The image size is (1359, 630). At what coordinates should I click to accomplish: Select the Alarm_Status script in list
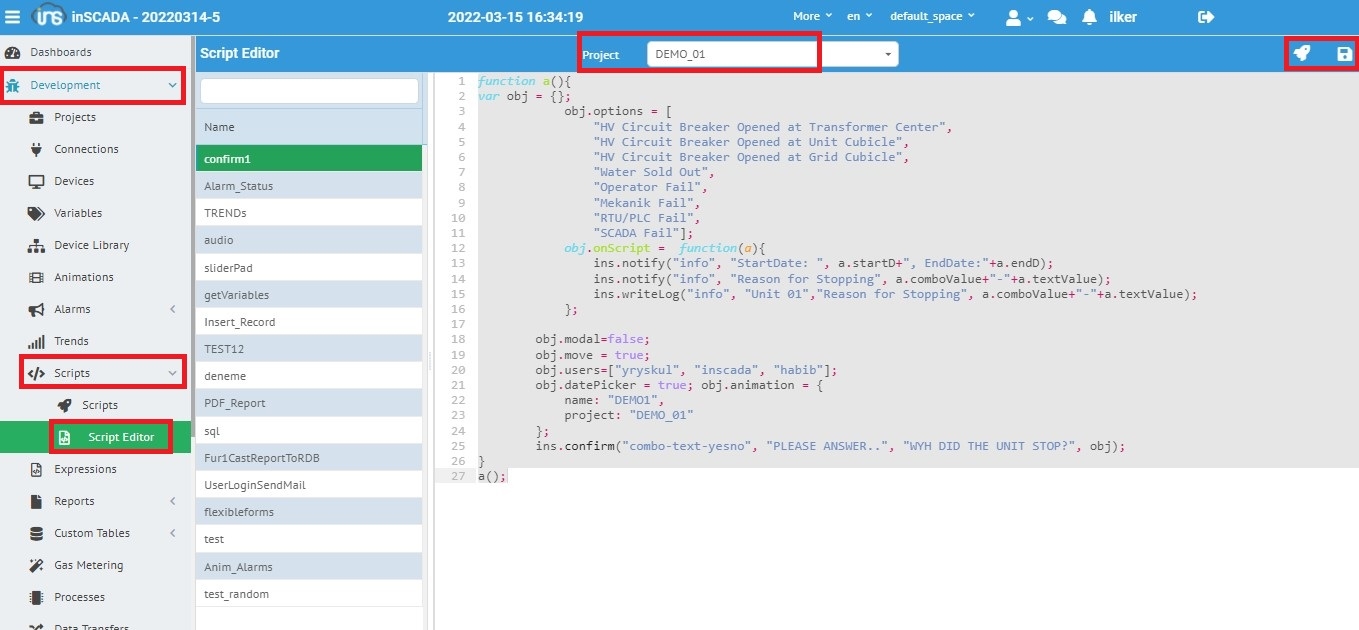coord(238,186)
